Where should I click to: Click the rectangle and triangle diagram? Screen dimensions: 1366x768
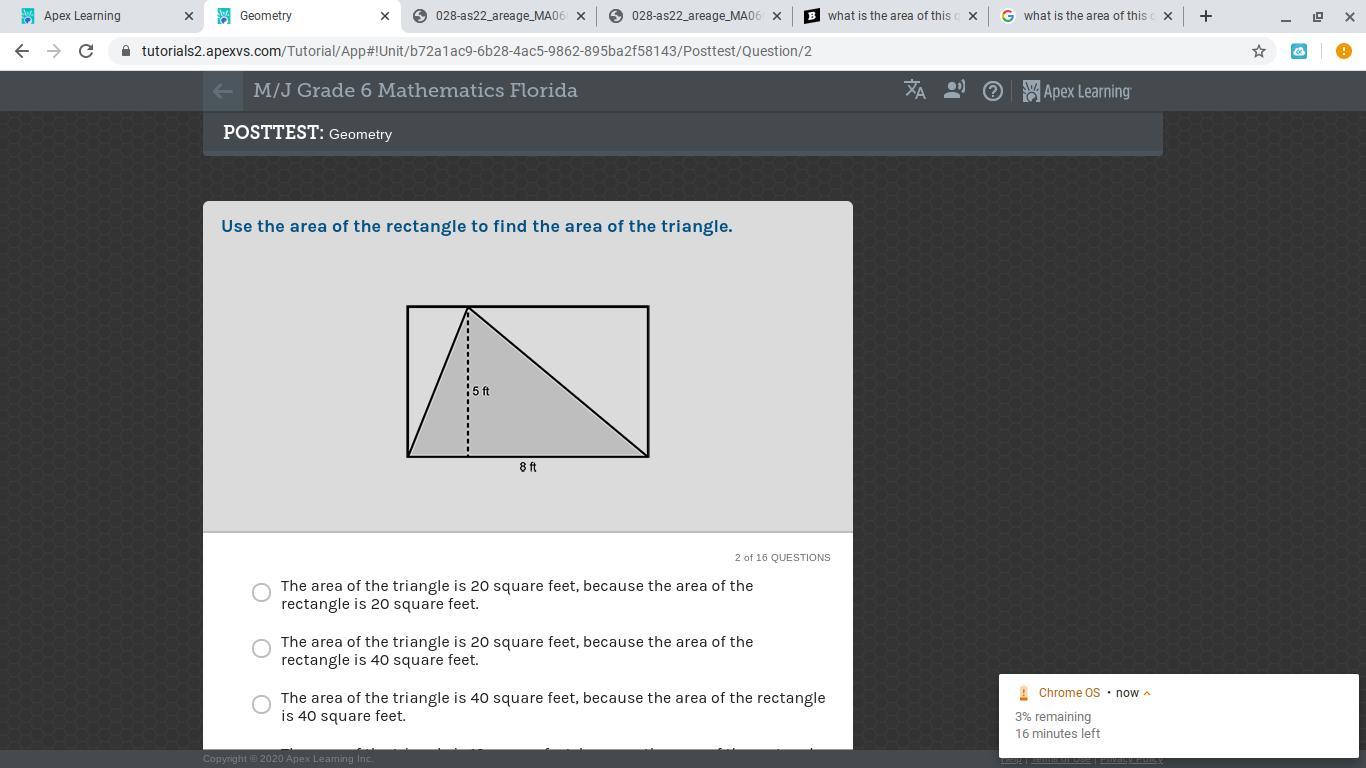click(x=528, y=388)
